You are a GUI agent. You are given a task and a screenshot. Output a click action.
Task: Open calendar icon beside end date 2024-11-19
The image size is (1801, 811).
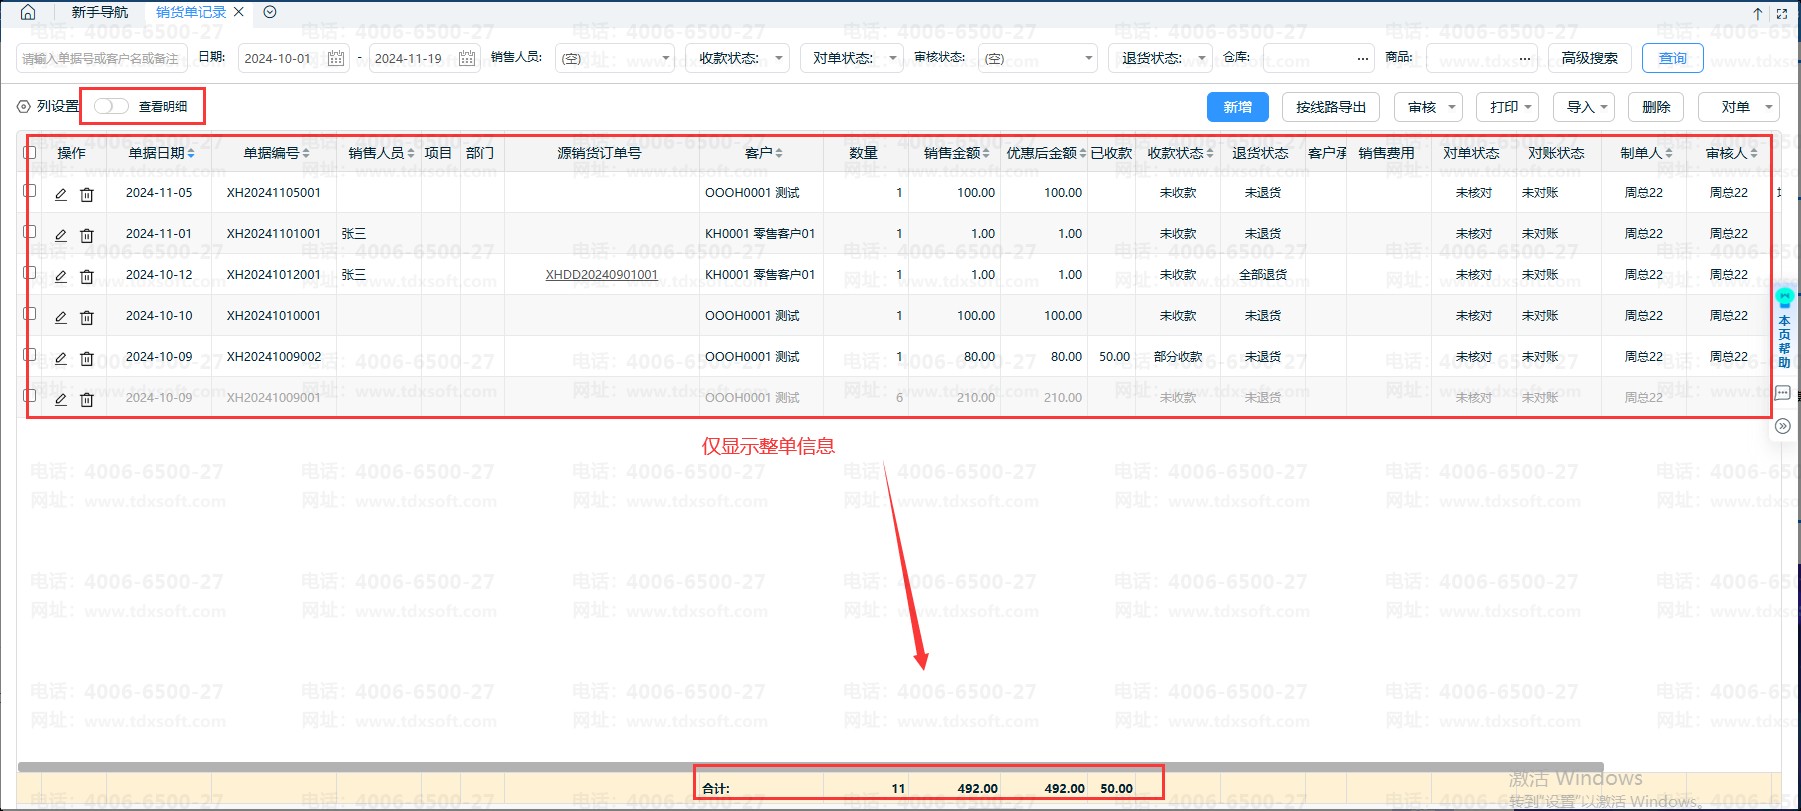pos(466,58)
